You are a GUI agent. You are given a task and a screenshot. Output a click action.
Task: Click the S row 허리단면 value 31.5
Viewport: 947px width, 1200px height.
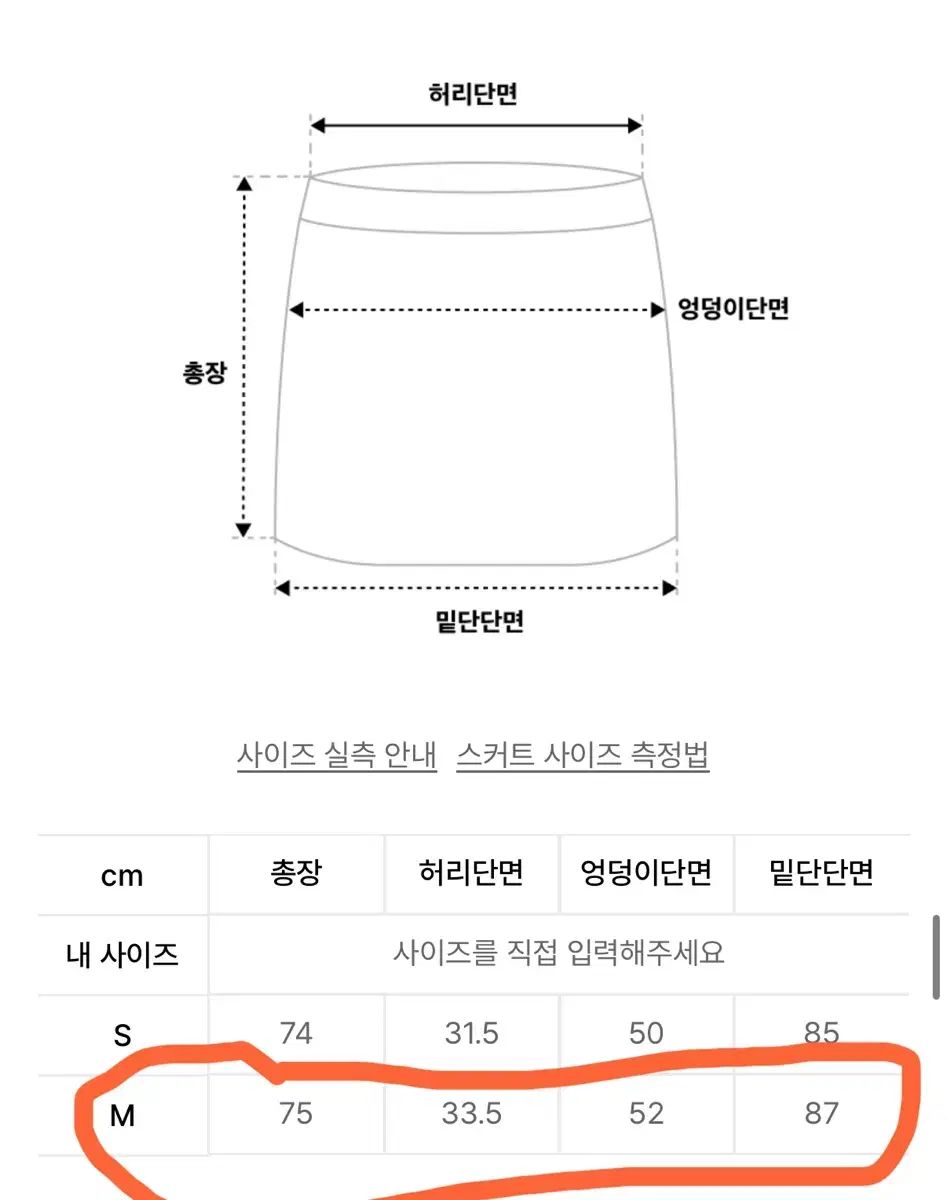click(471, 1033)
